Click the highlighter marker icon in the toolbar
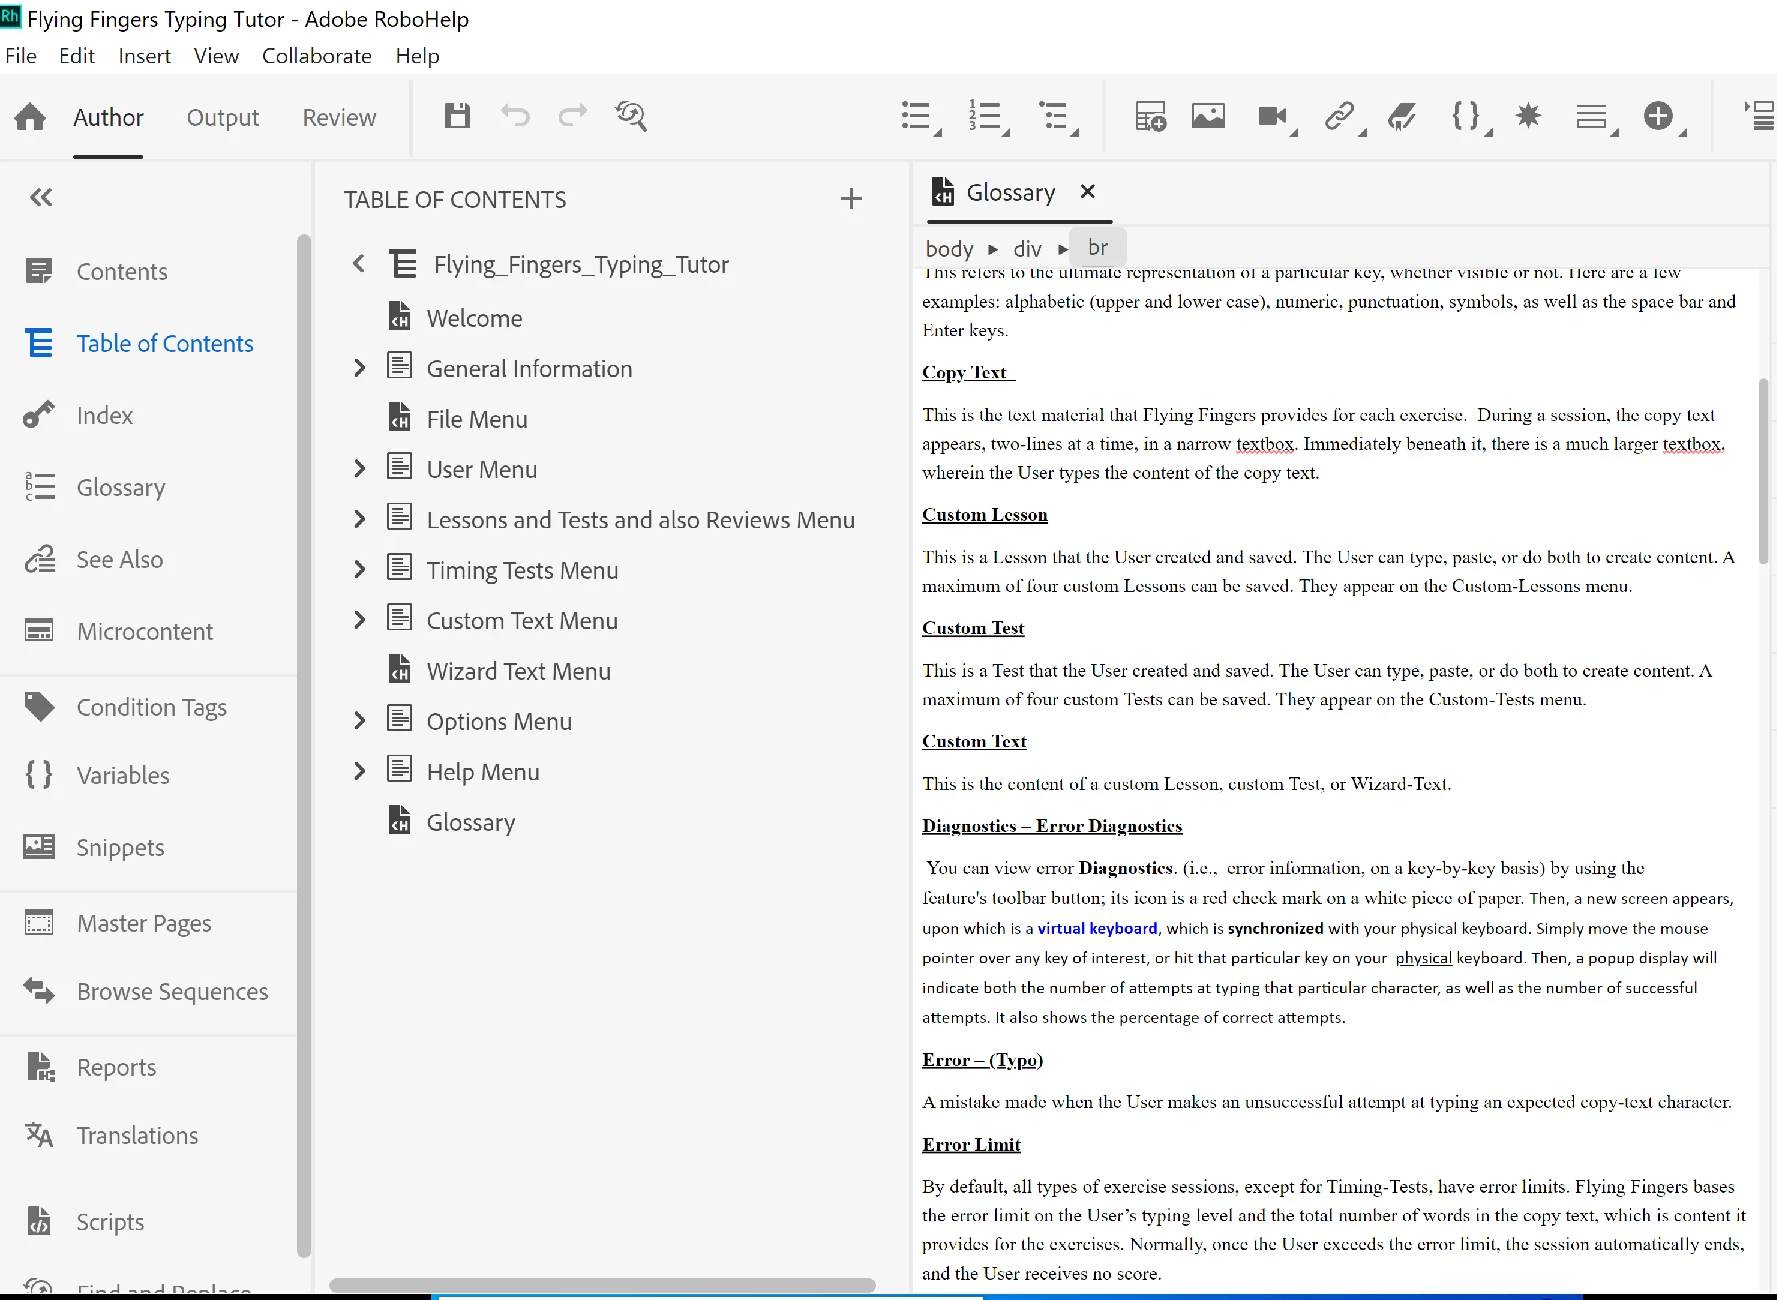The image size is (1777, 1300). (x=1402, y=117)
